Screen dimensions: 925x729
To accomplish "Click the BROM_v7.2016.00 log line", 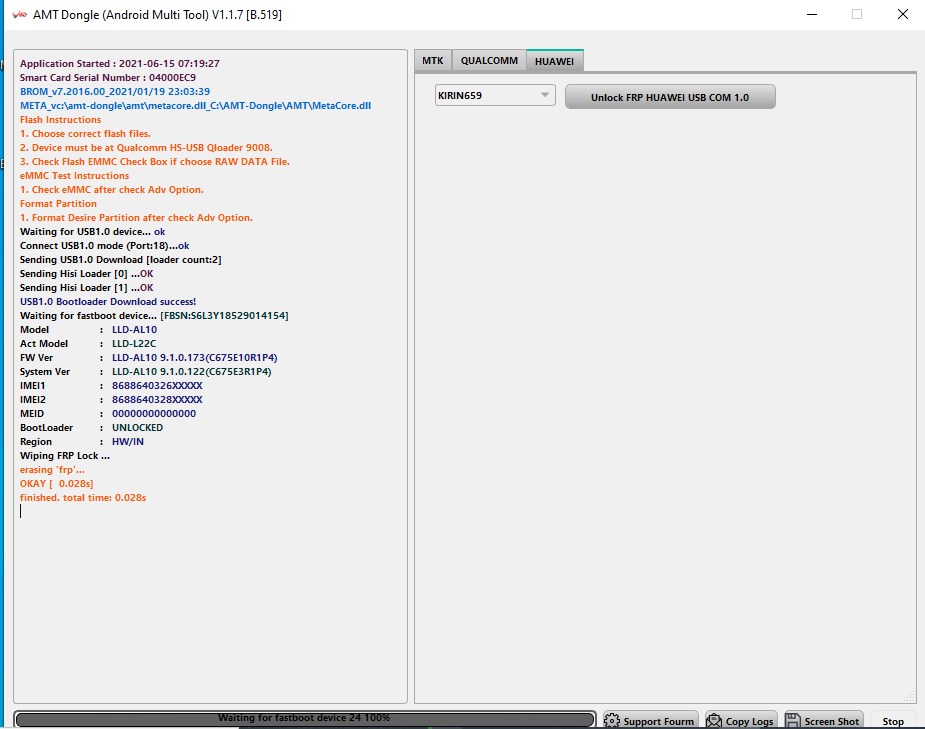I will point(115,91).
